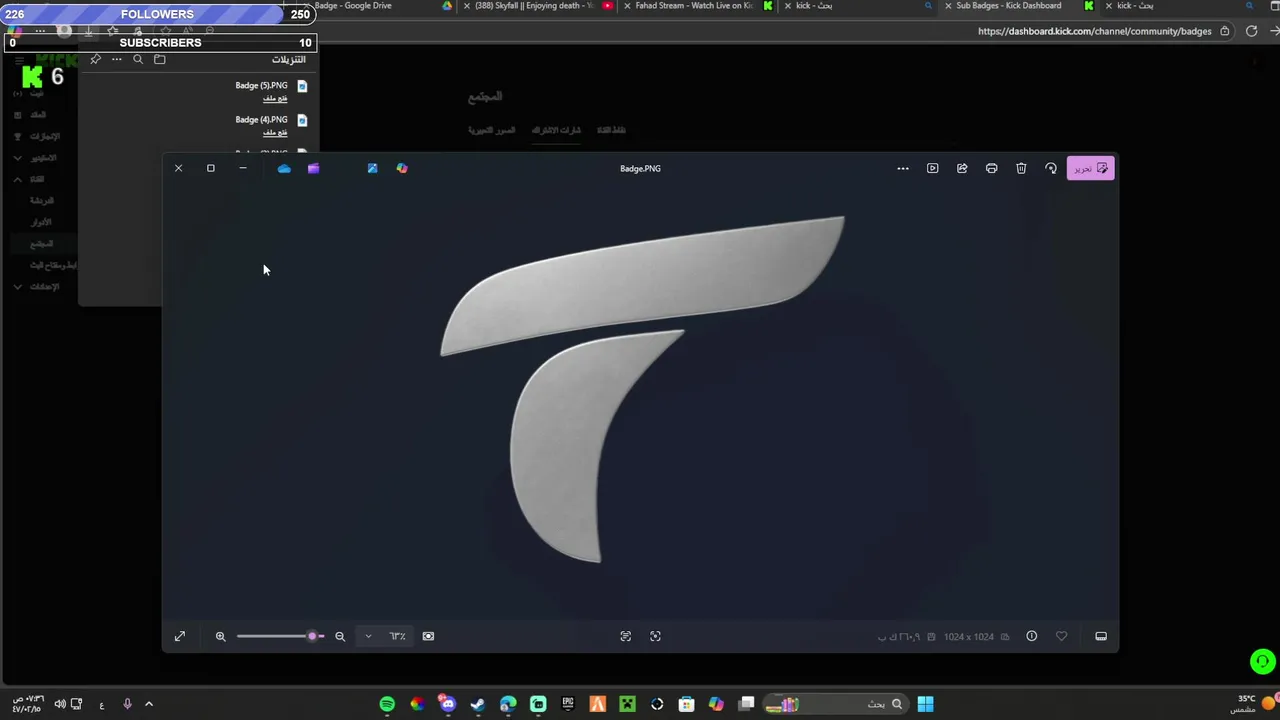
Task: Open the Copilot icon in the Photos title bar
Action: click(402, 168)
